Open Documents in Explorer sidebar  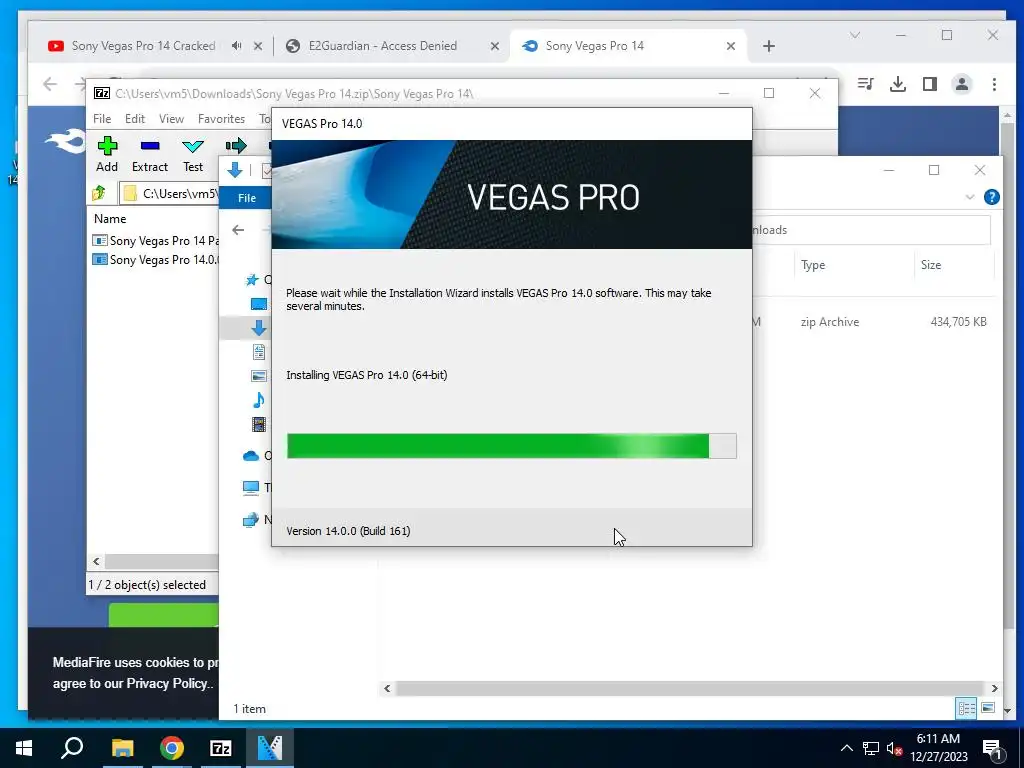259,352
